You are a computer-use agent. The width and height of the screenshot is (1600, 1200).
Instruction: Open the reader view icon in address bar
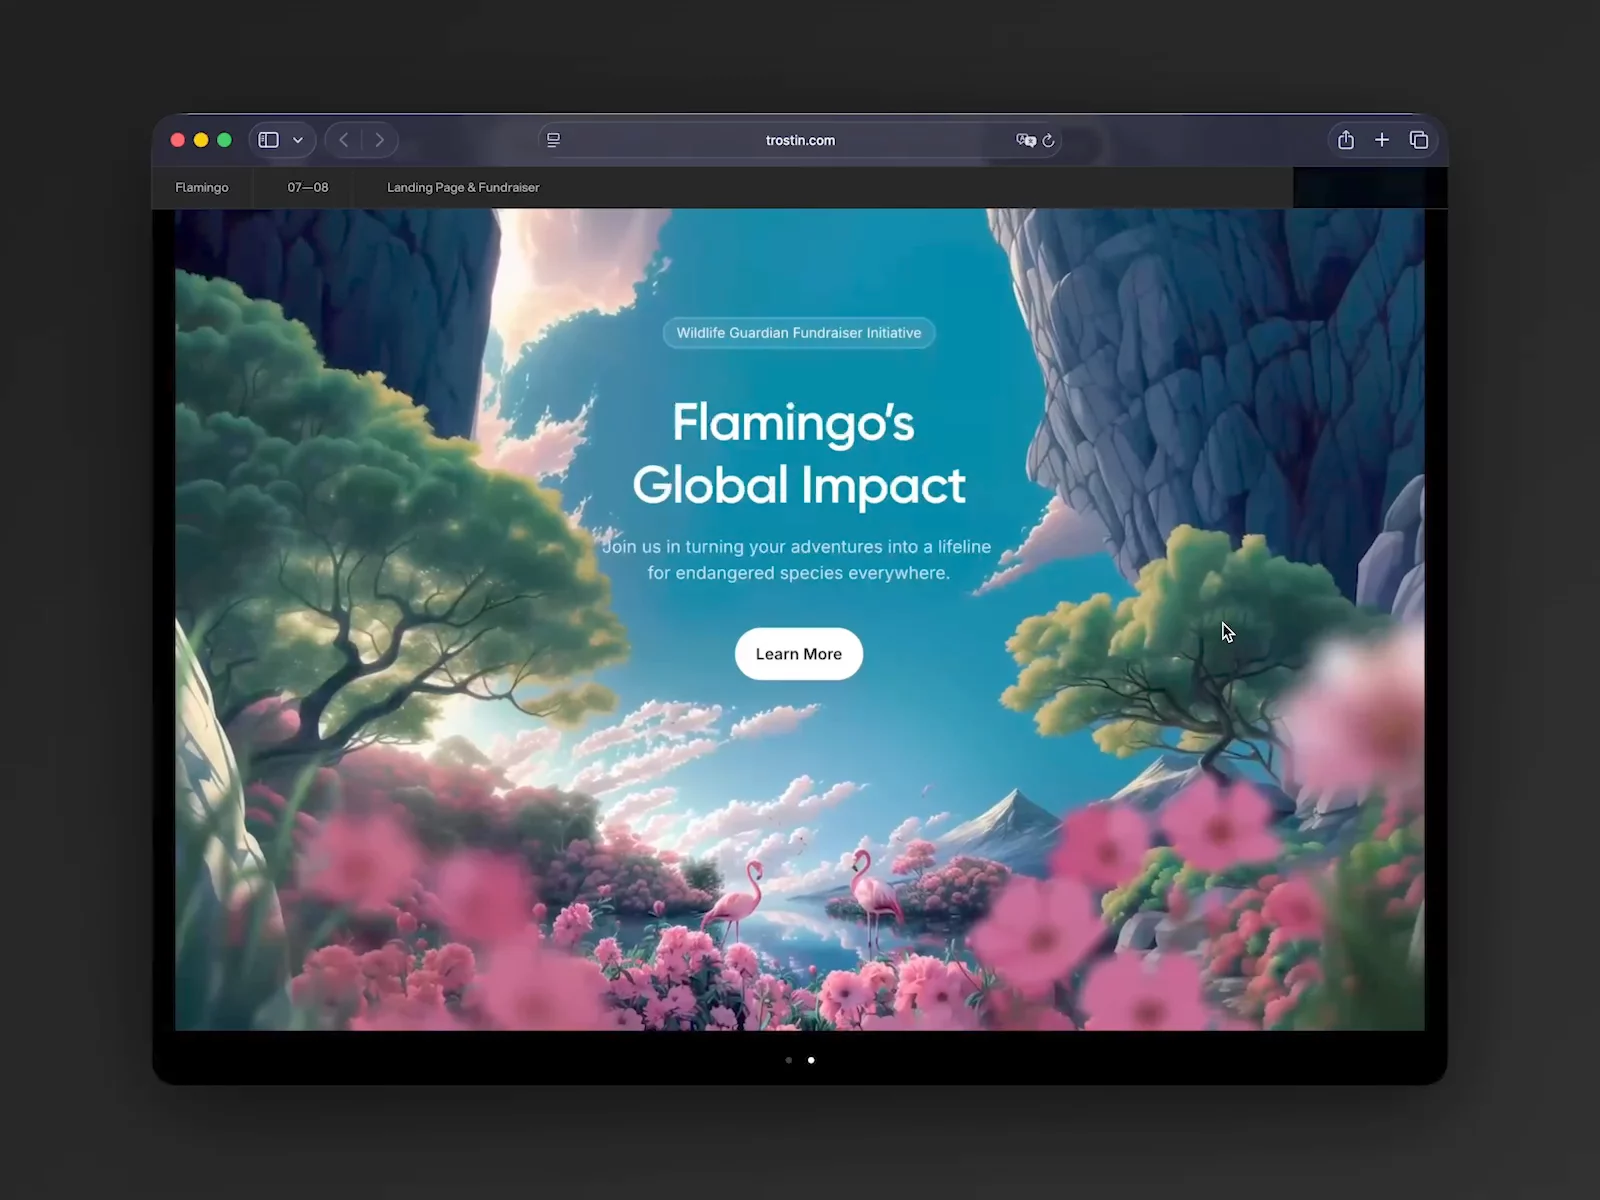553,140
